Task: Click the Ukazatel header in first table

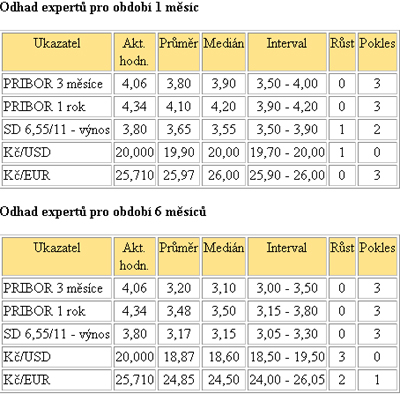Action: point(57,52)
